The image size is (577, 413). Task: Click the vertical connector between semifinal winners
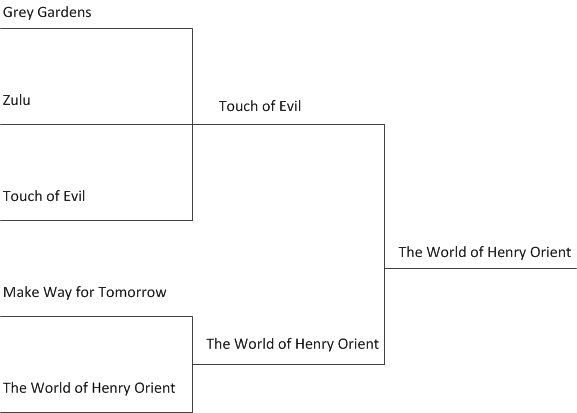click(385, 244)
